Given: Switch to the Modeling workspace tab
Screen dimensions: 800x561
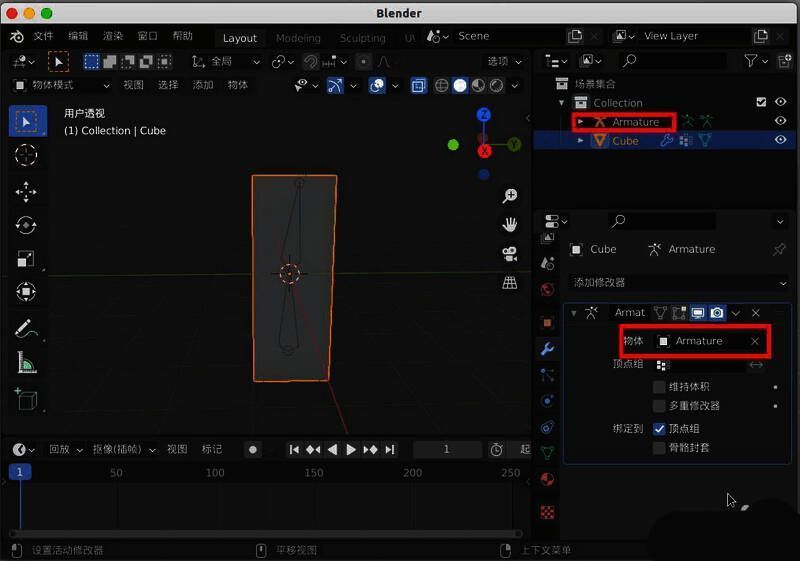Looking at the screenshot, I should click(298, 38).
